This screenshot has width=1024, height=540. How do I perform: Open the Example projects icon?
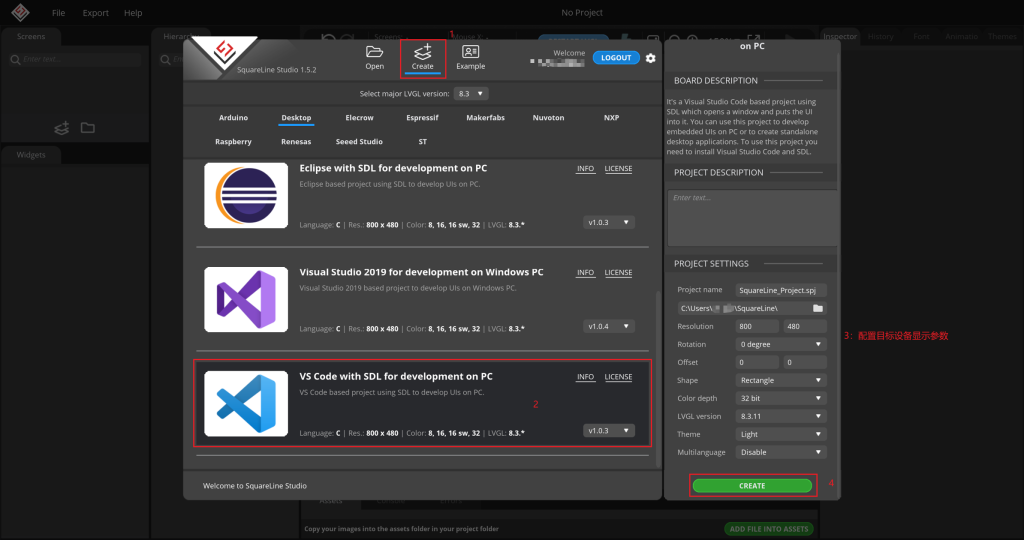click(x=470, y=52)
